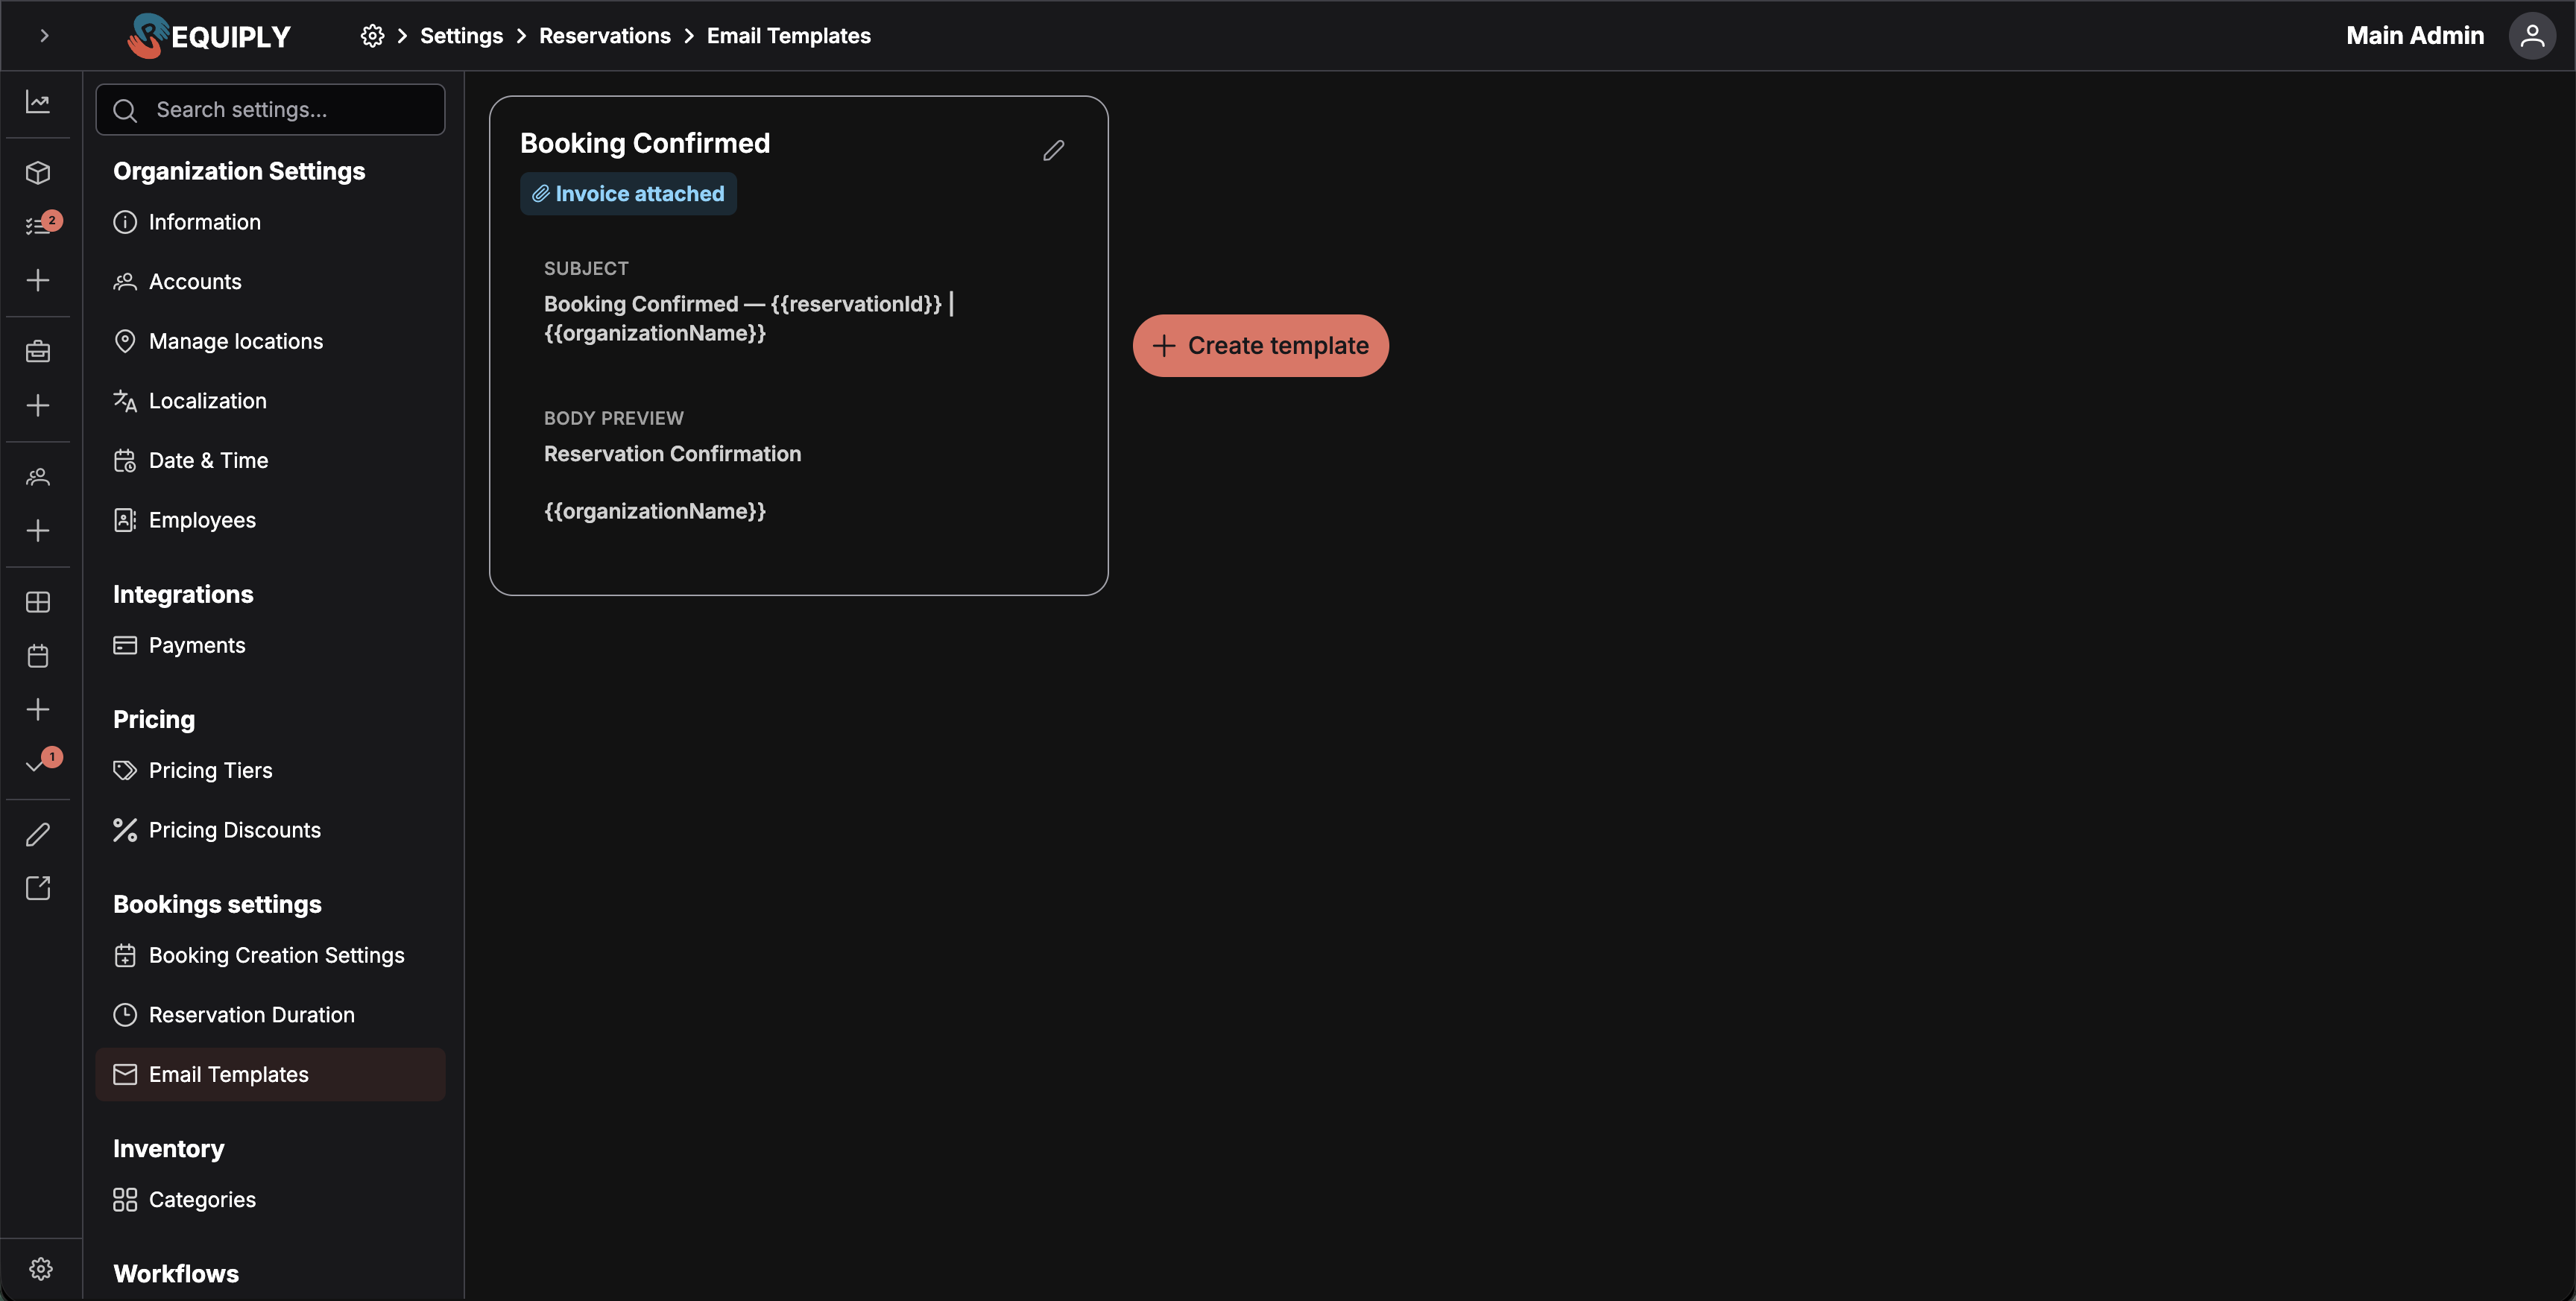
Task: Open the settings gear at sidebar bottom
Action: click(41, 1269)
